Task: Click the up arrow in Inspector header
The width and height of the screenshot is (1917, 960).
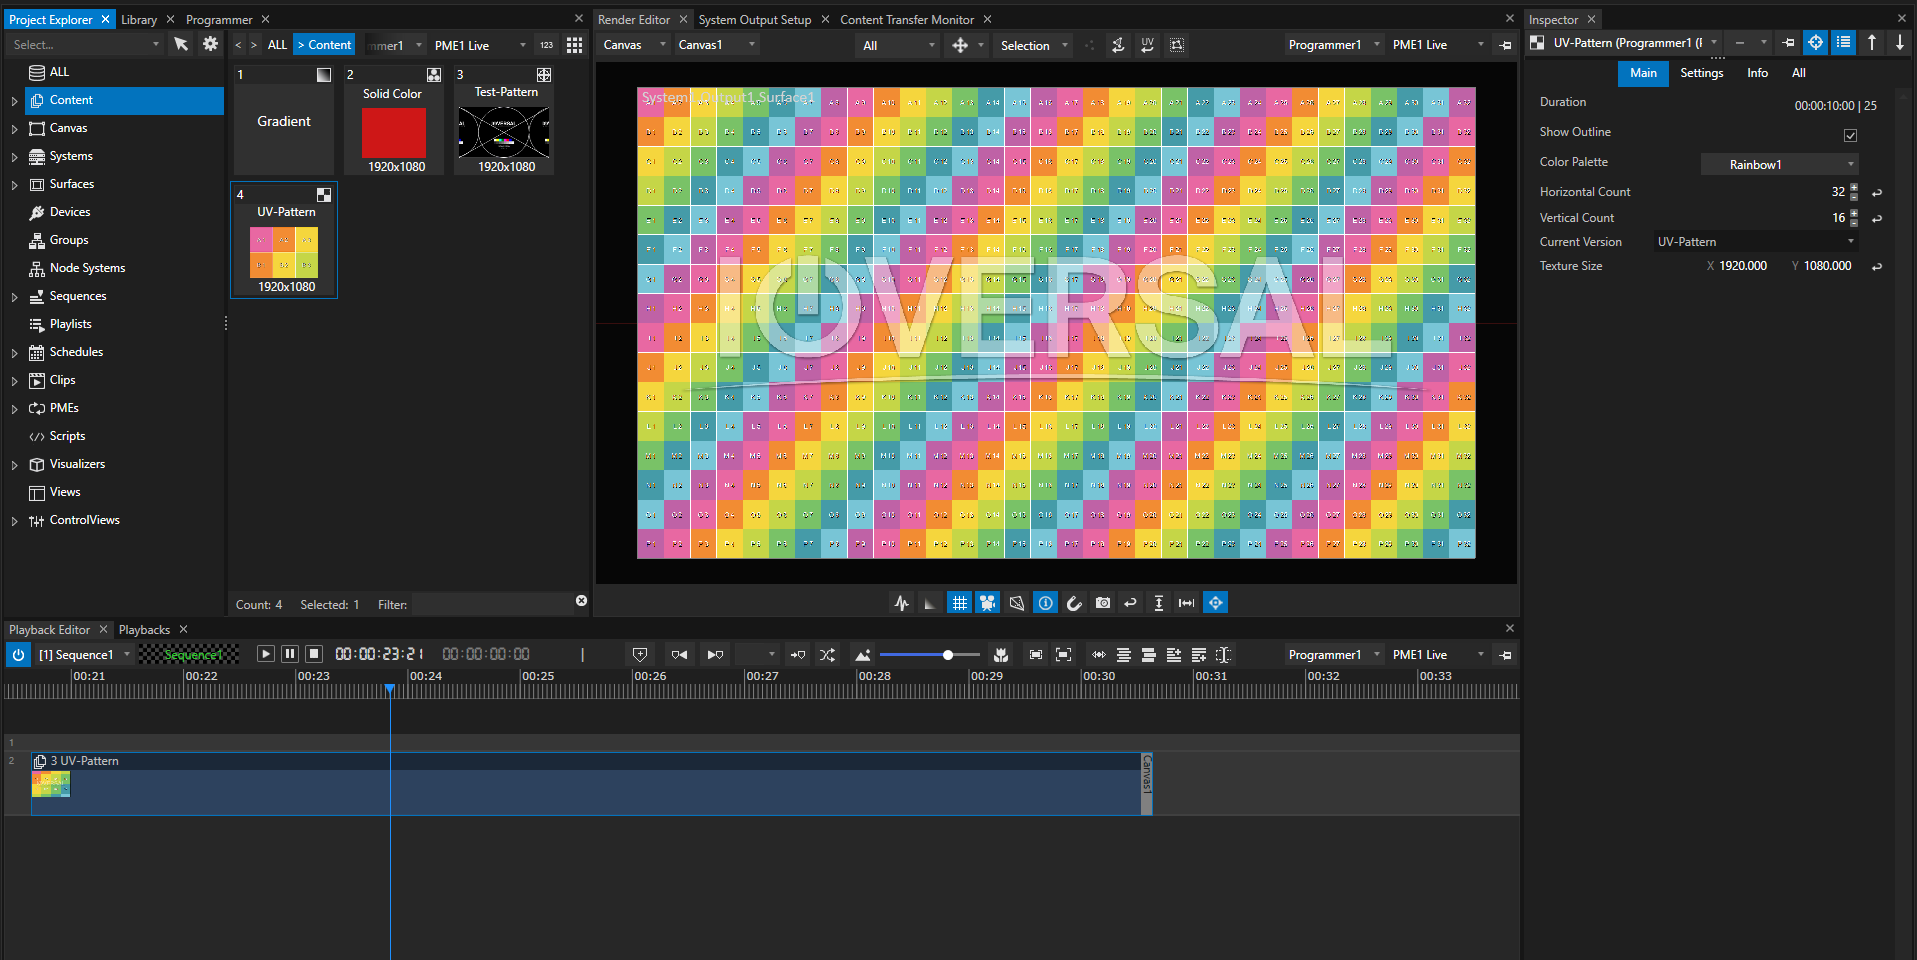Action: 1872,42
